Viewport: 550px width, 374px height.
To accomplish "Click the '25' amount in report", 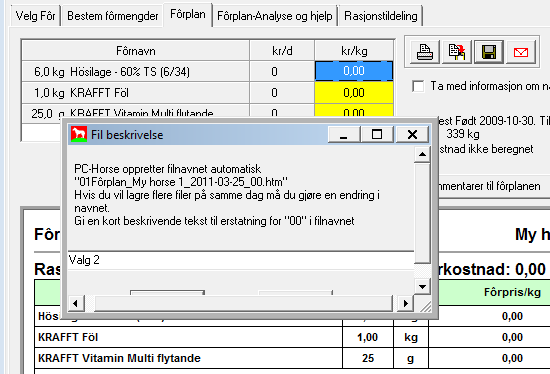I will pos(368,358).
